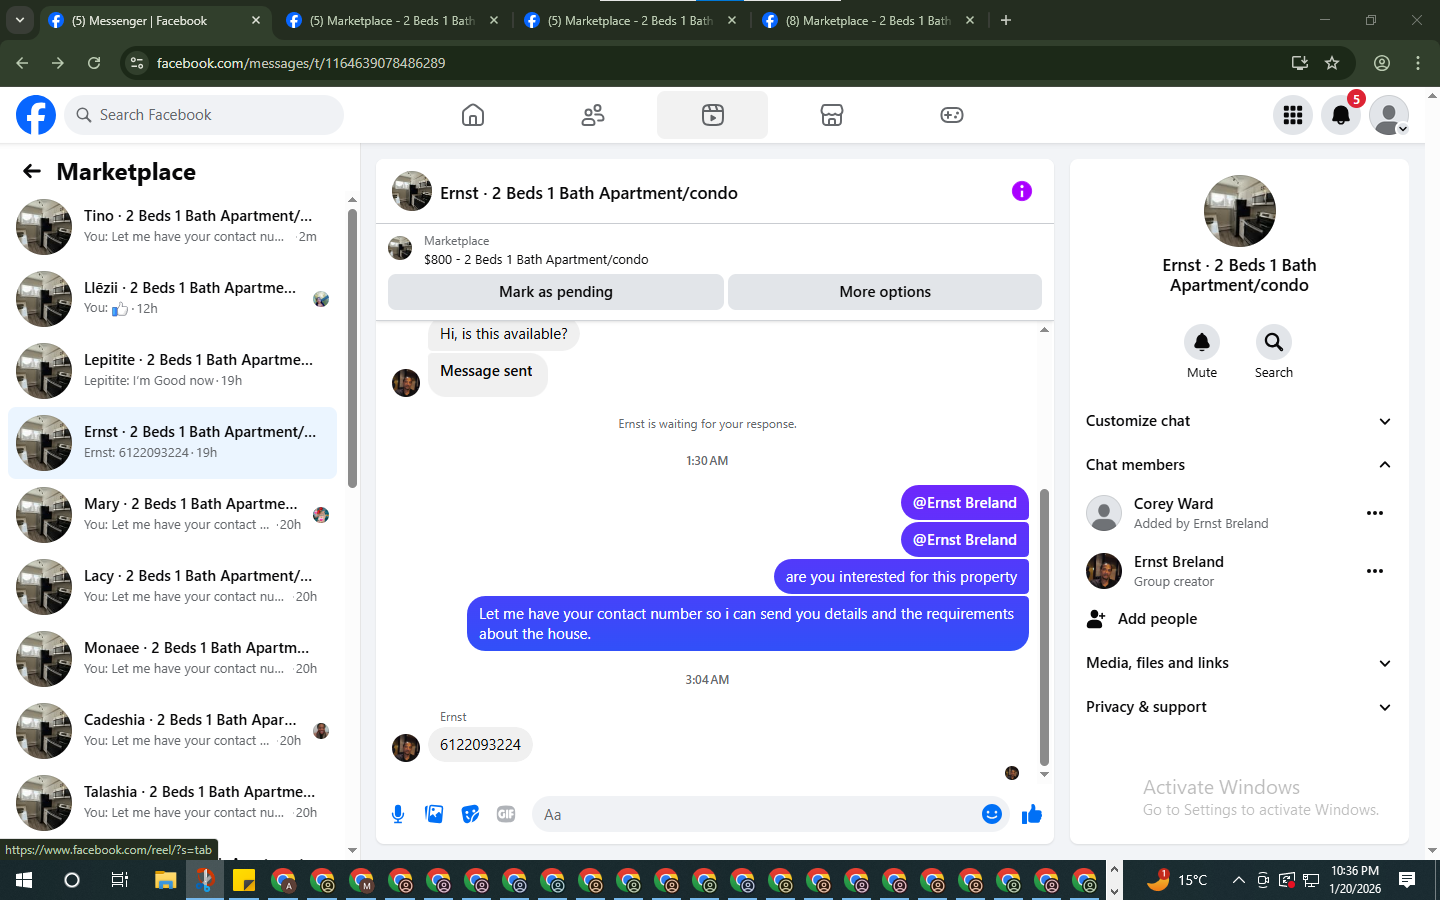This screenshot has height=900, width=1440.
Task: Show hidden system tray icons
Action: click(x=1238, y=880)
